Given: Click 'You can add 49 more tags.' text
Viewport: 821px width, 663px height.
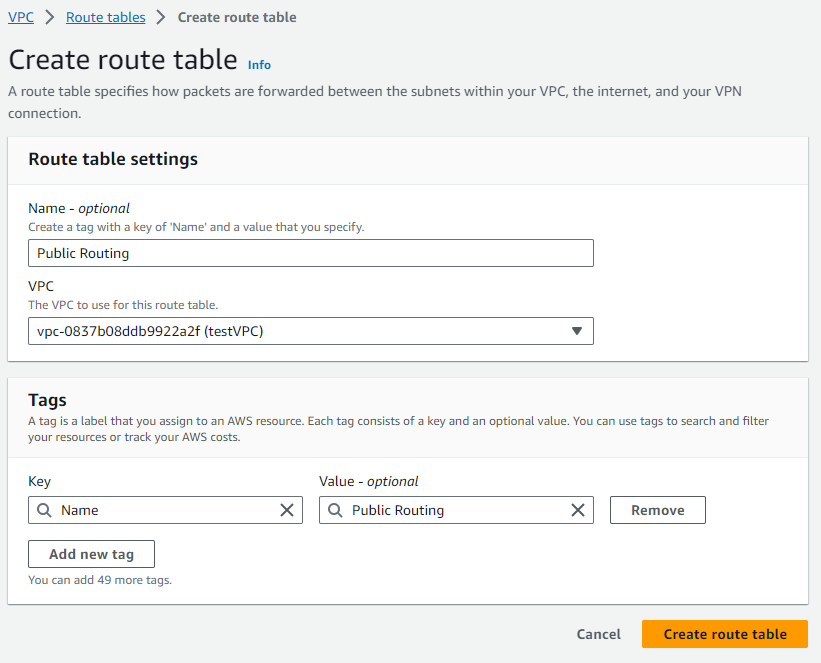Looking at the screenshot, I should click(x=100, y=580).
